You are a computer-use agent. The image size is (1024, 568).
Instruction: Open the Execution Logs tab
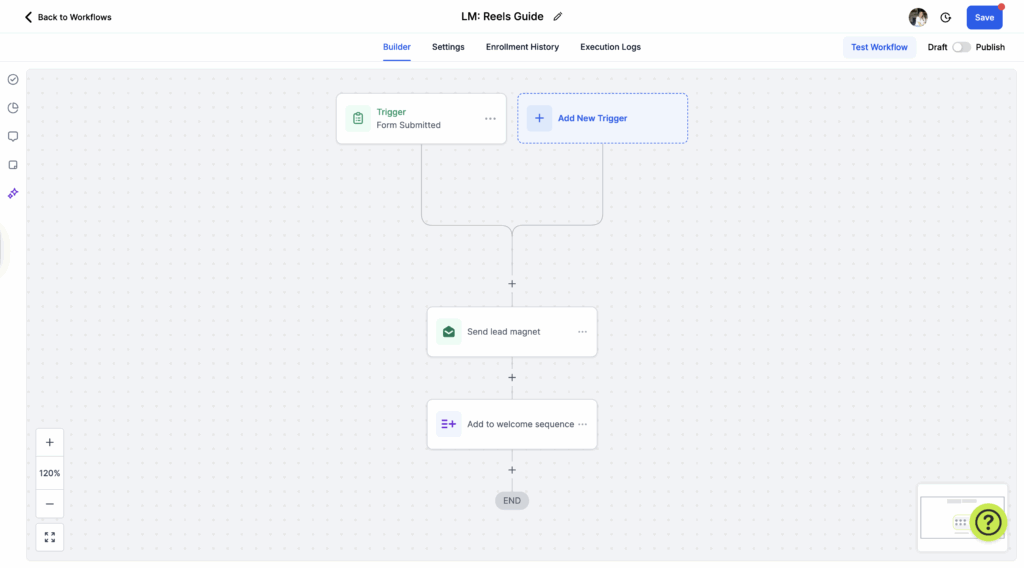point(610,47)
